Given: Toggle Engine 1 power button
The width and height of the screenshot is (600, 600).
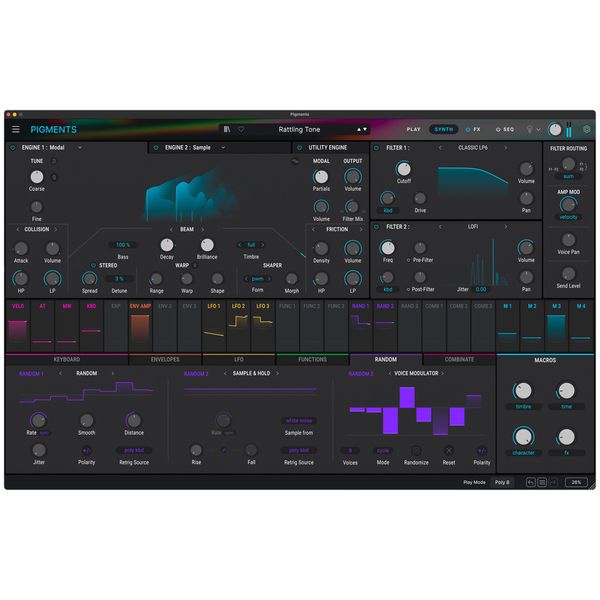Looking at the screenshot, I should click(x=12, y=147).
